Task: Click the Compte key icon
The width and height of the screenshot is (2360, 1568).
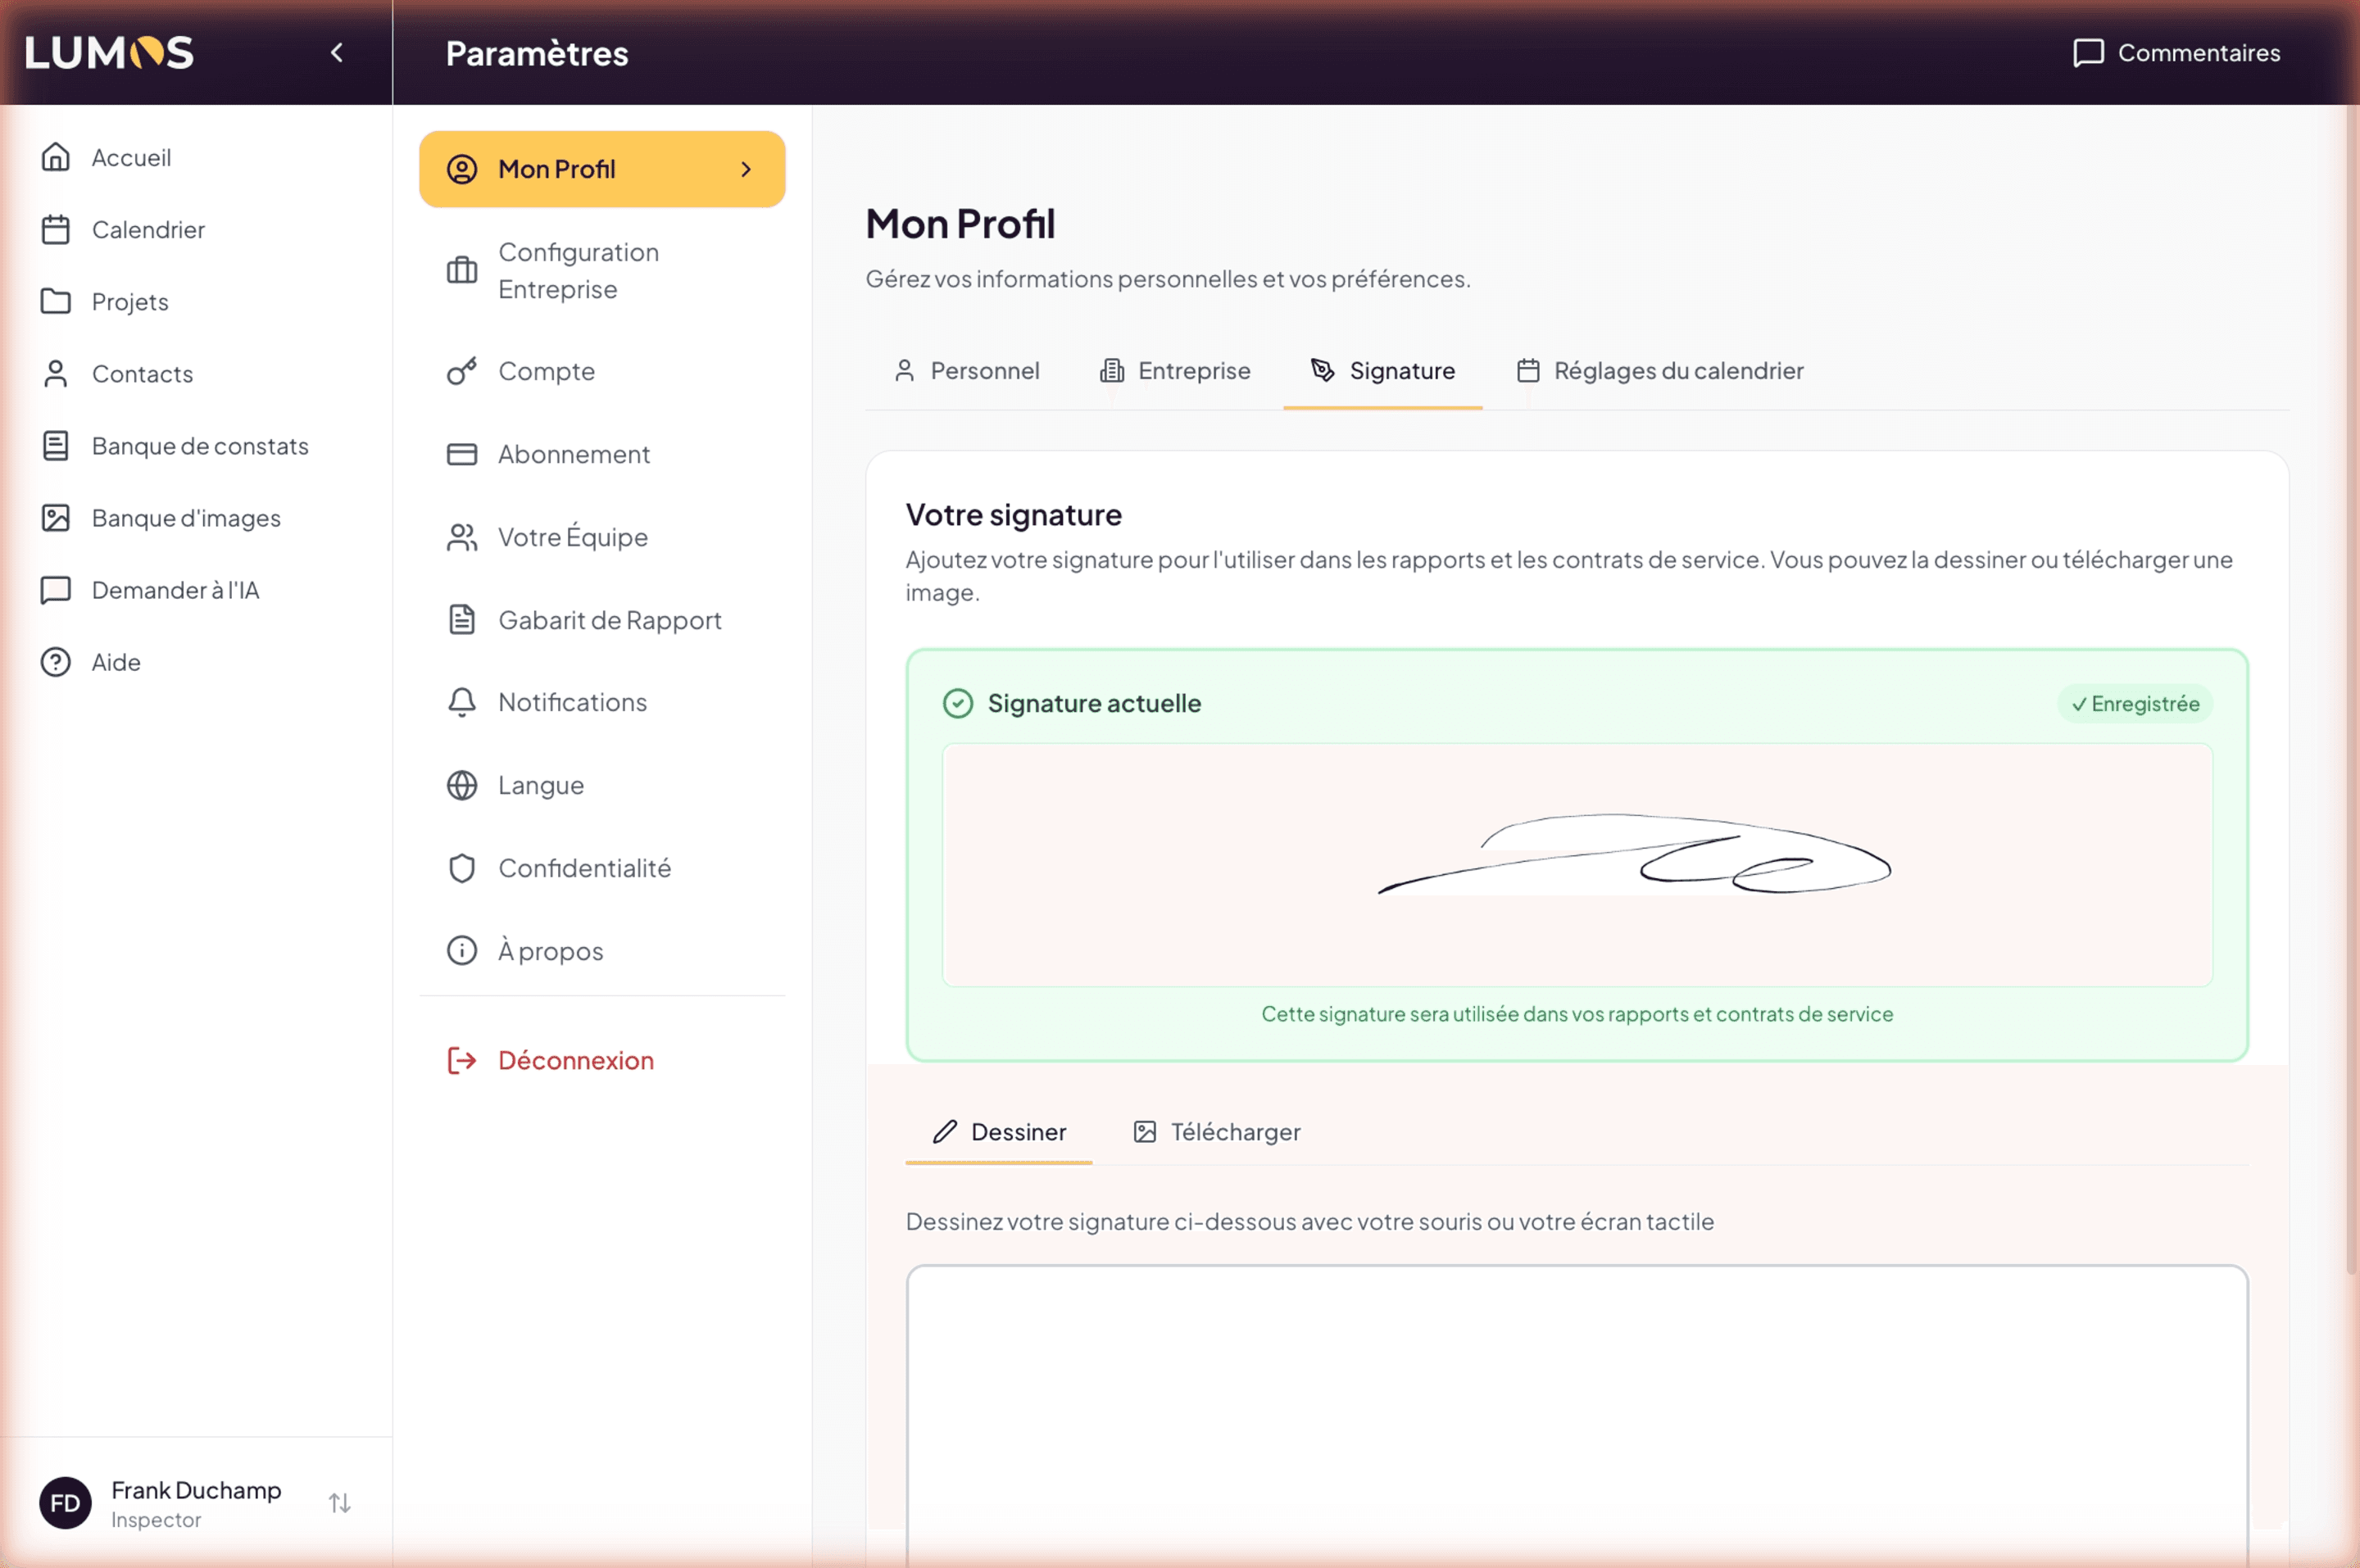Action: pyautogui.click(x=462, y=371)
